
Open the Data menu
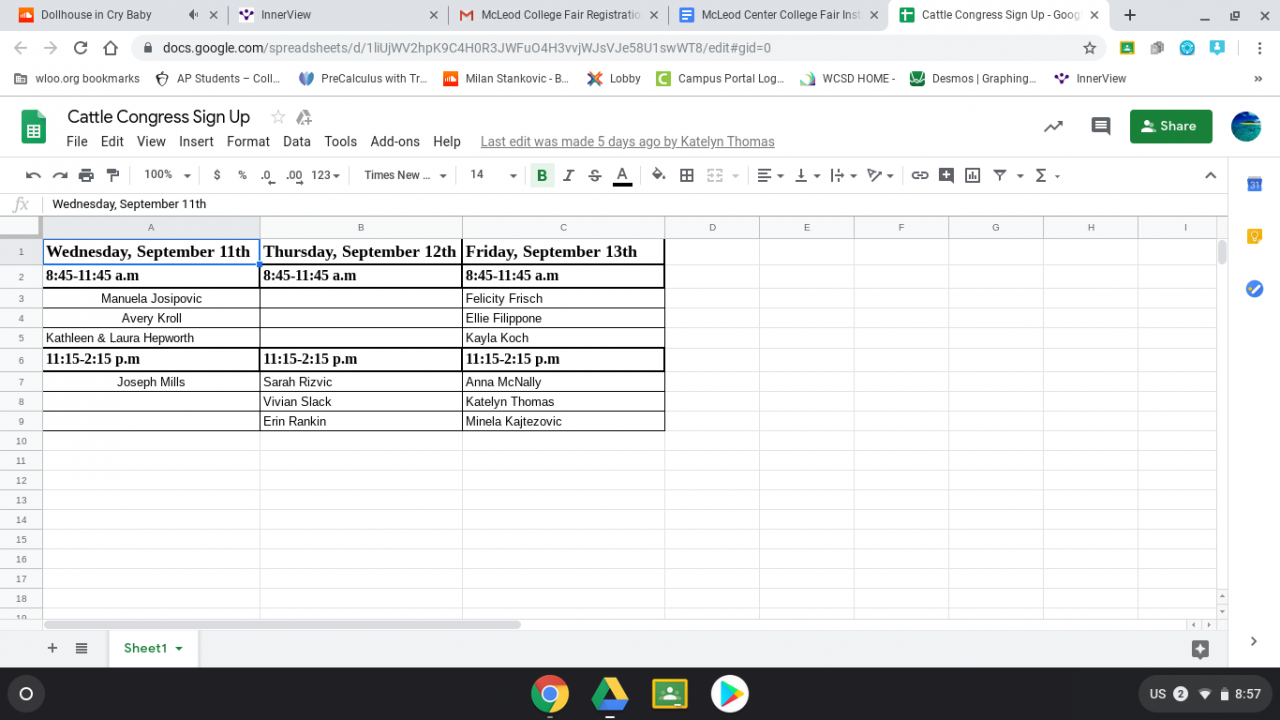coord(297,141)
